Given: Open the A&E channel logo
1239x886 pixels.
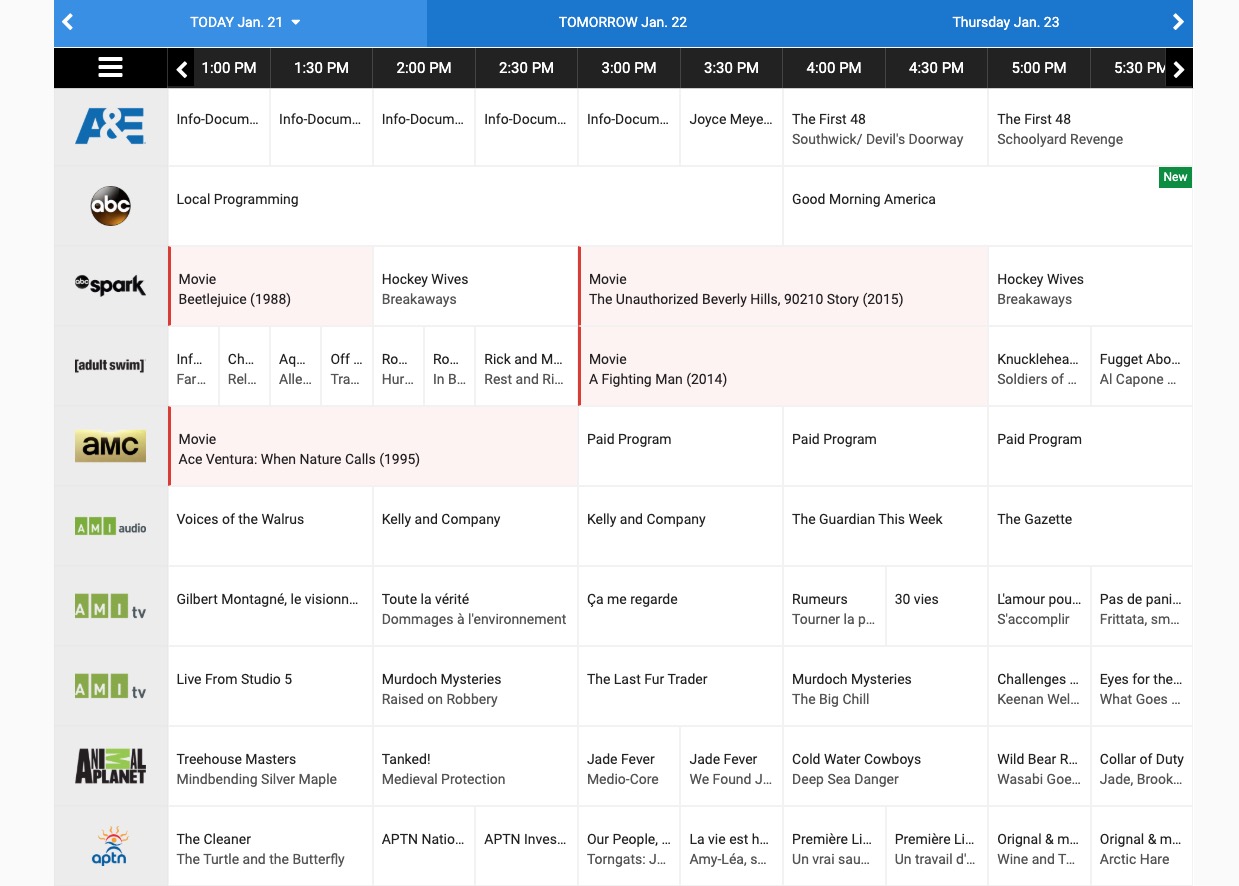Looking at the screenshot, I should (110, 126).
